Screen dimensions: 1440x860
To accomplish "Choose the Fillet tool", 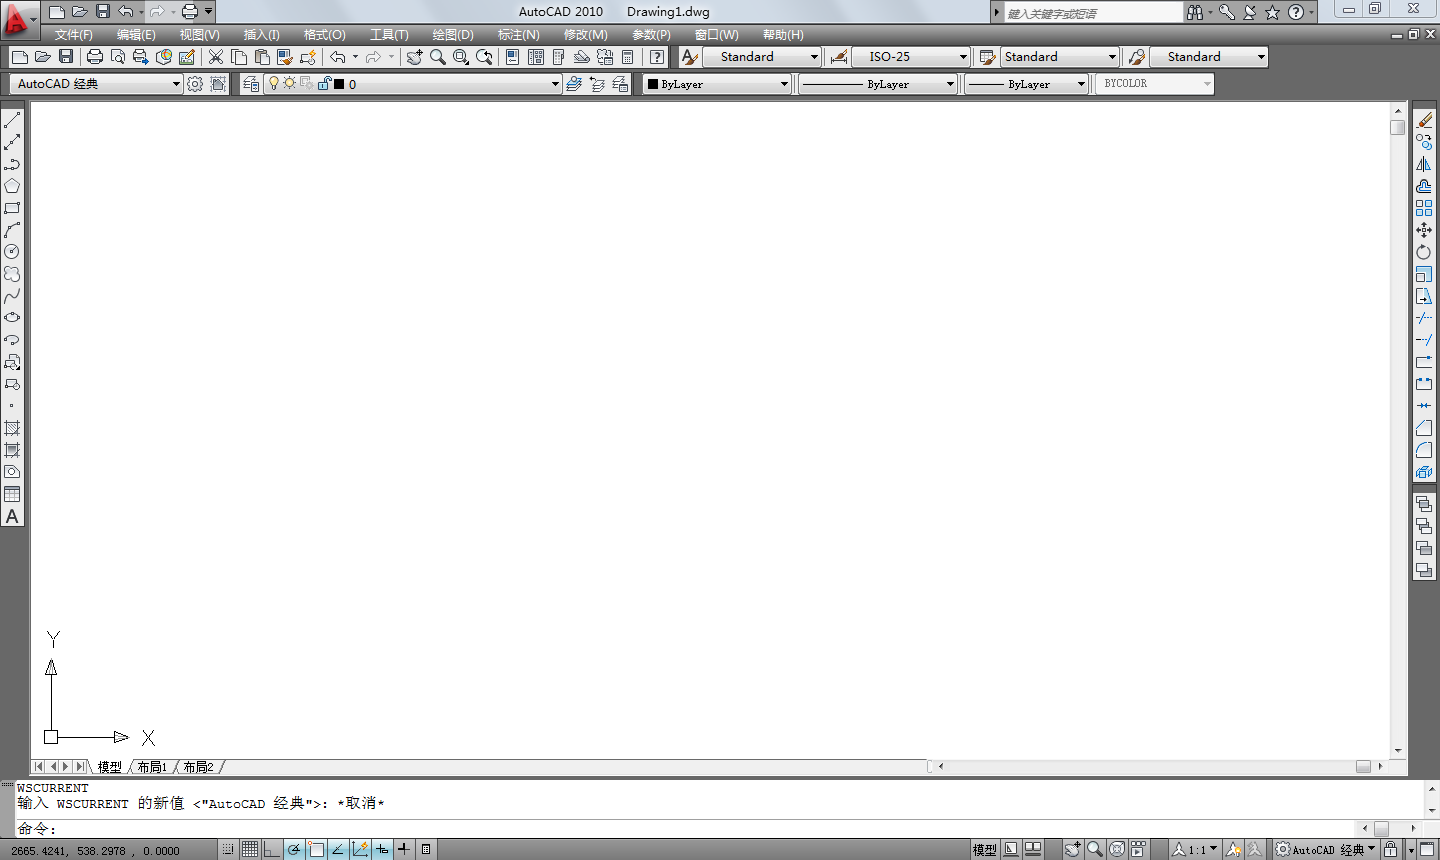I will point(1424,450).
